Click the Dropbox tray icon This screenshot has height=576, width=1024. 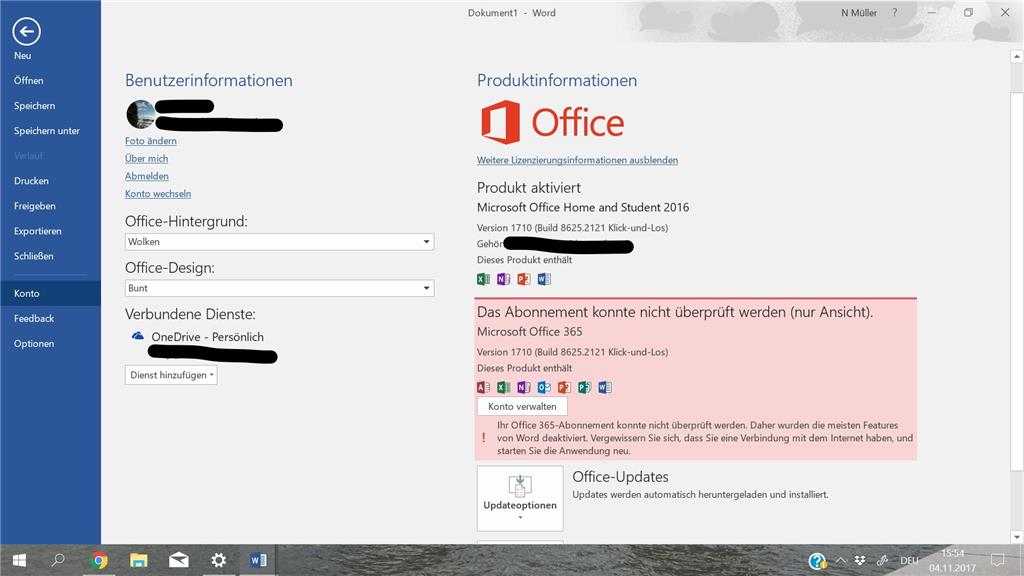860,560
